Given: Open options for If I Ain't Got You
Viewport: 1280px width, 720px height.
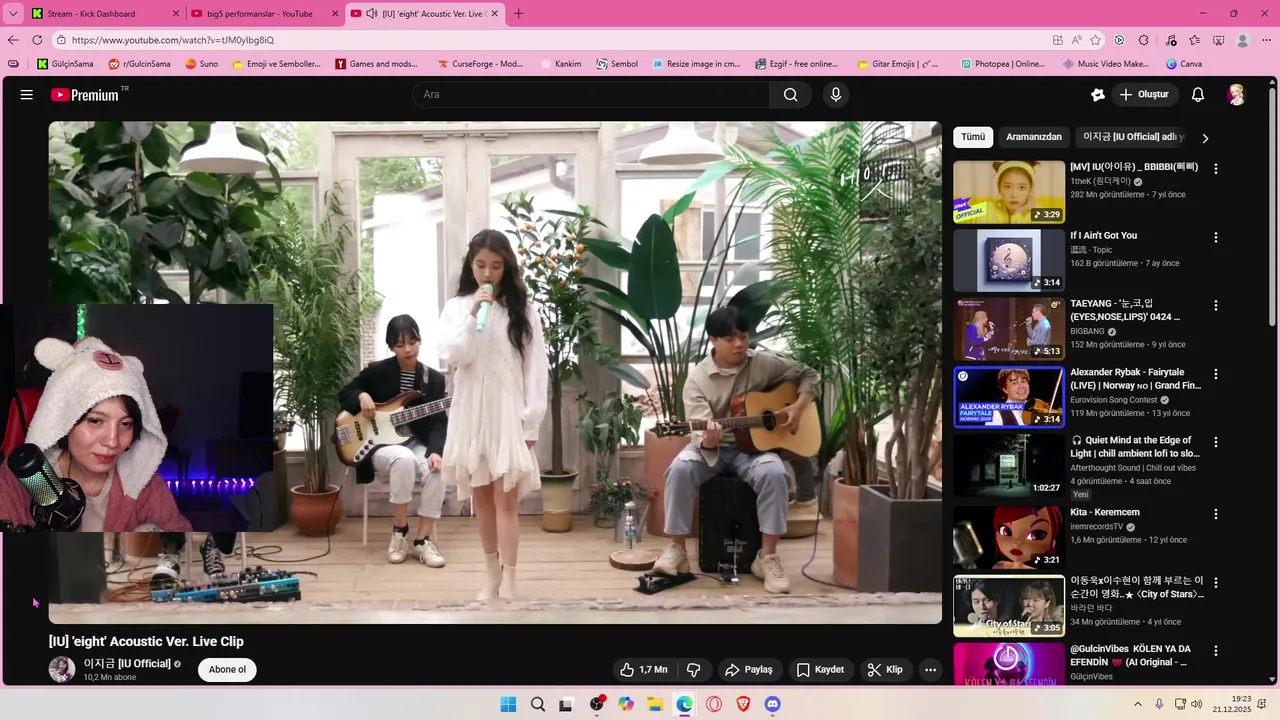Looking at the screenshot, I should [1216, 238].
